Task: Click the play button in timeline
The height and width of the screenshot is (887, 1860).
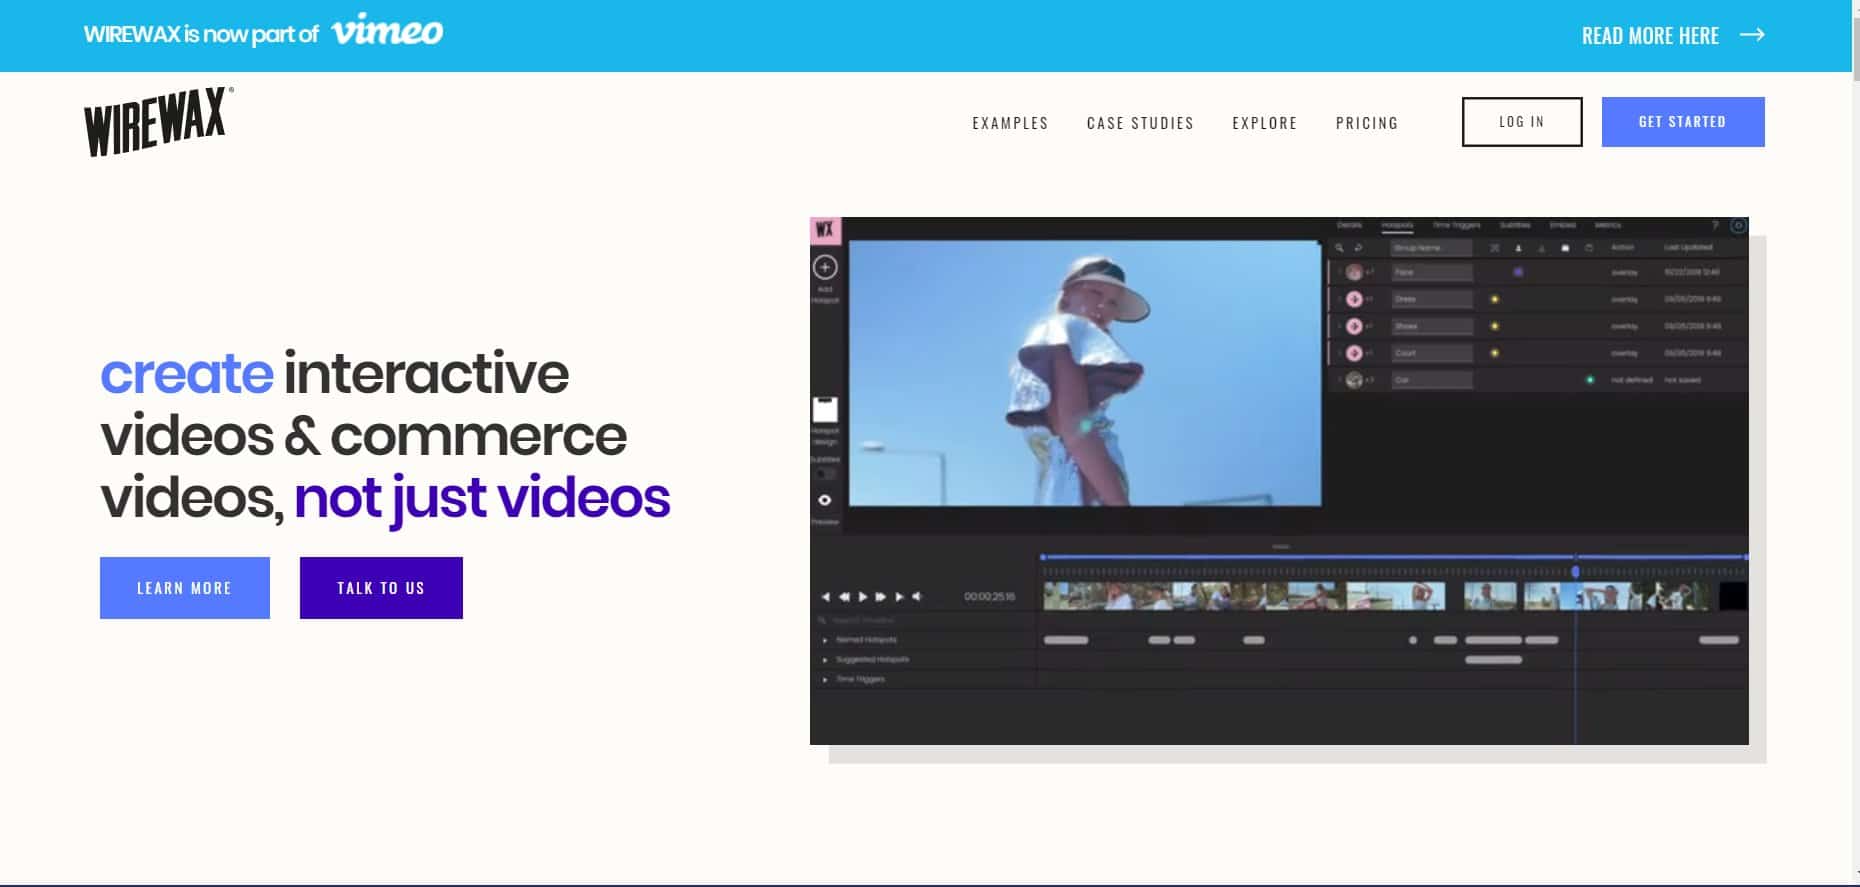Action: point(862,597)
